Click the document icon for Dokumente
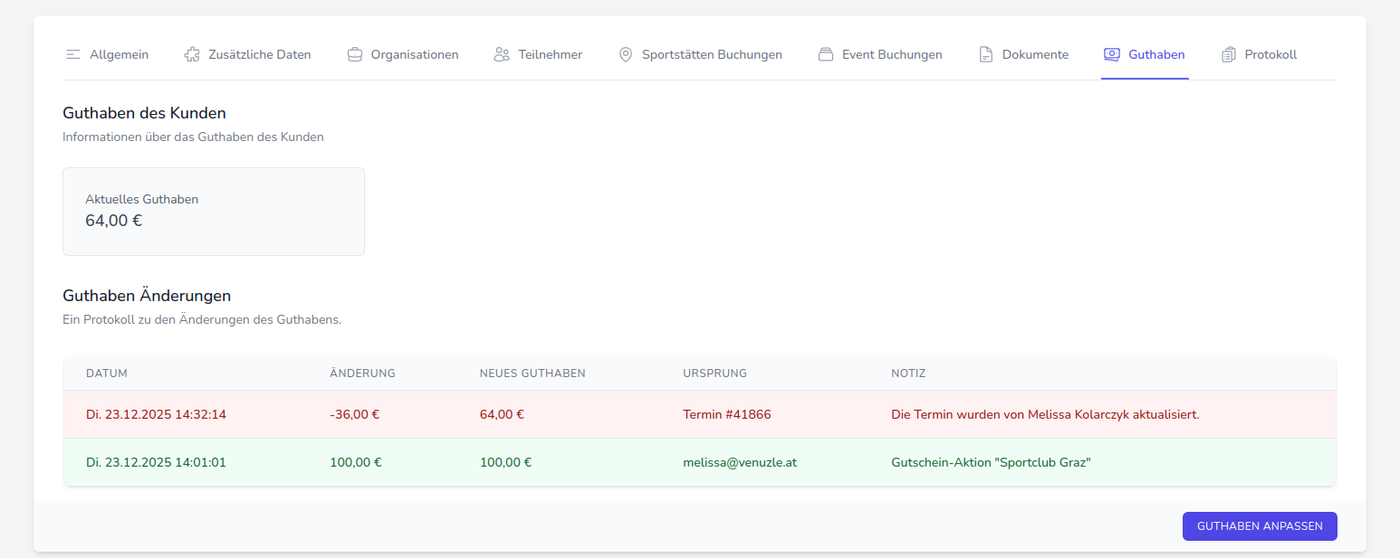This screenshot has width=1400, height=558. 986,54
